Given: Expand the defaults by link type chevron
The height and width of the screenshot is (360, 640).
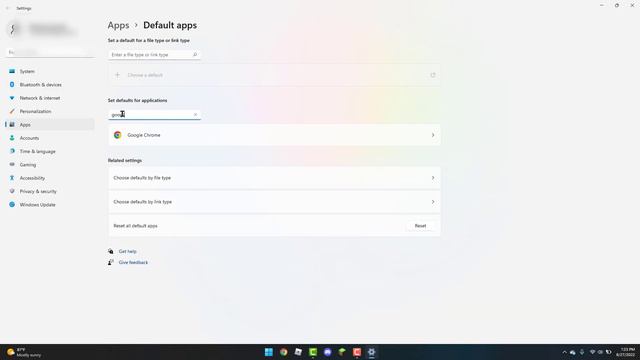Looking at the screenshot, I should (x=433, y=202).
